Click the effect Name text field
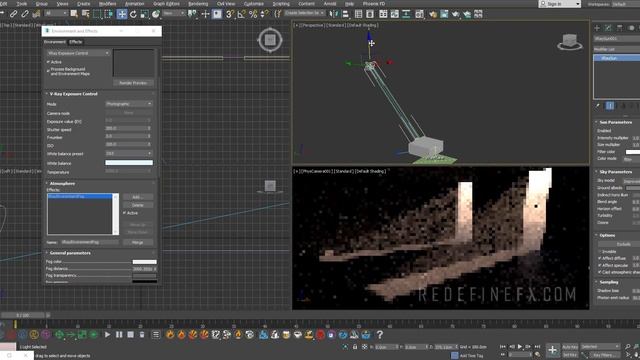The height and width of the screenshot is (360, 640). pos(90,242)
